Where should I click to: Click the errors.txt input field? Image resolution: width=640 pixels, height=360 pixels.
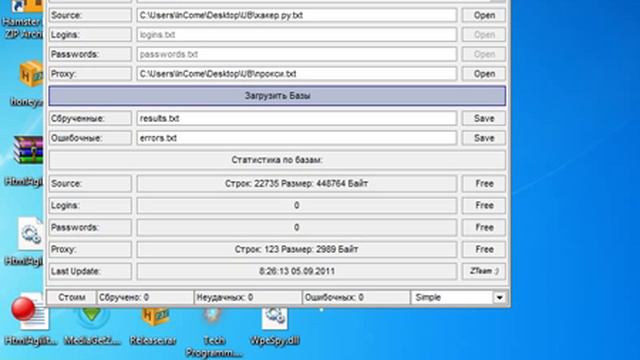(x=297, y=138)
